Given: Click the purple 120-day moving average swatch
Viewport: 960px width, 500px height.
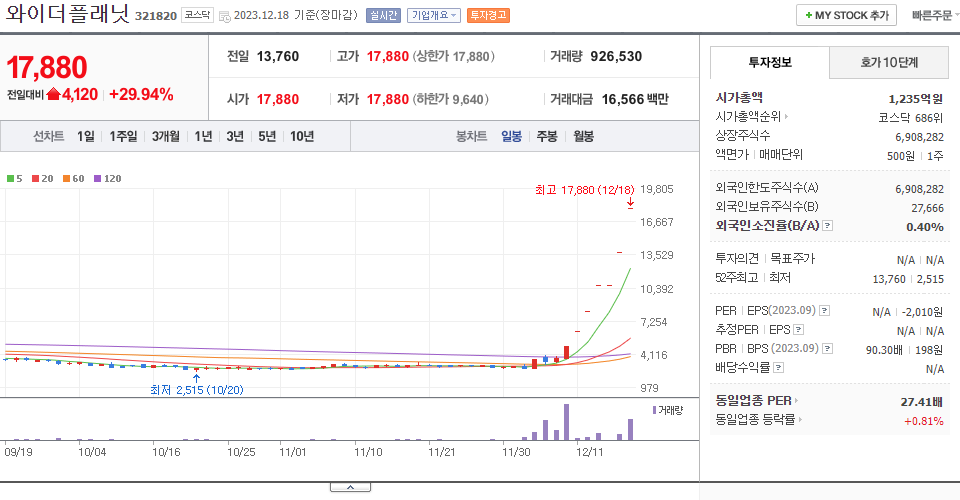Looking at the screenshot, I should point(97,179).
